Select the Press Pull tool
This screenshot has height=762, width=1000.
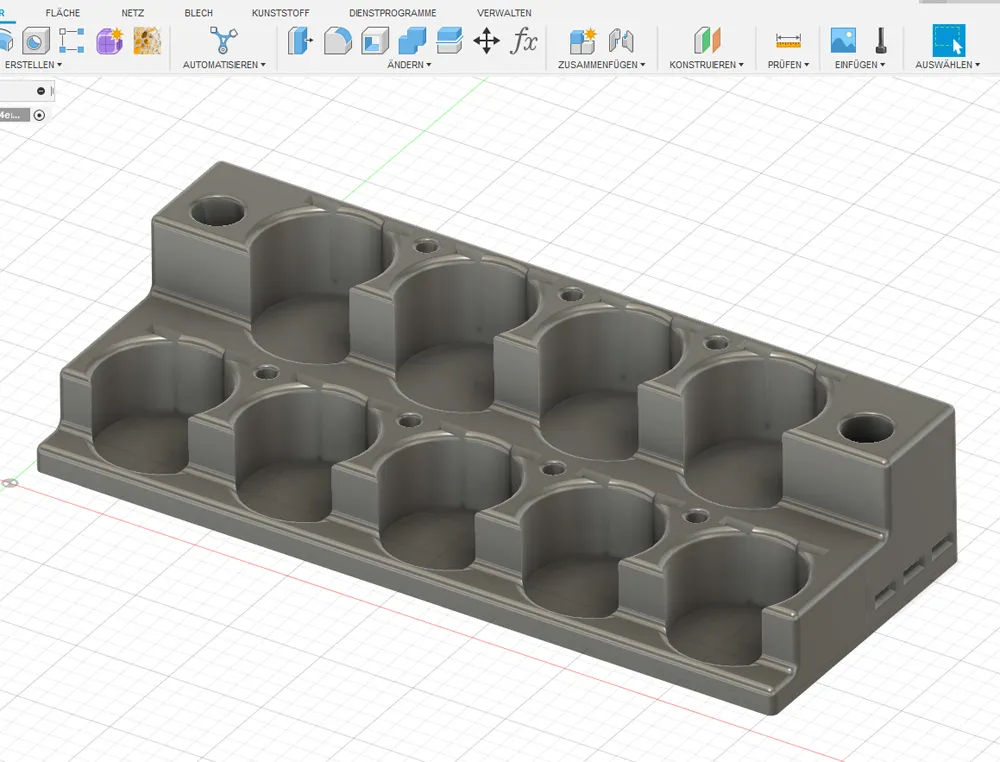(x=300, y=41)
